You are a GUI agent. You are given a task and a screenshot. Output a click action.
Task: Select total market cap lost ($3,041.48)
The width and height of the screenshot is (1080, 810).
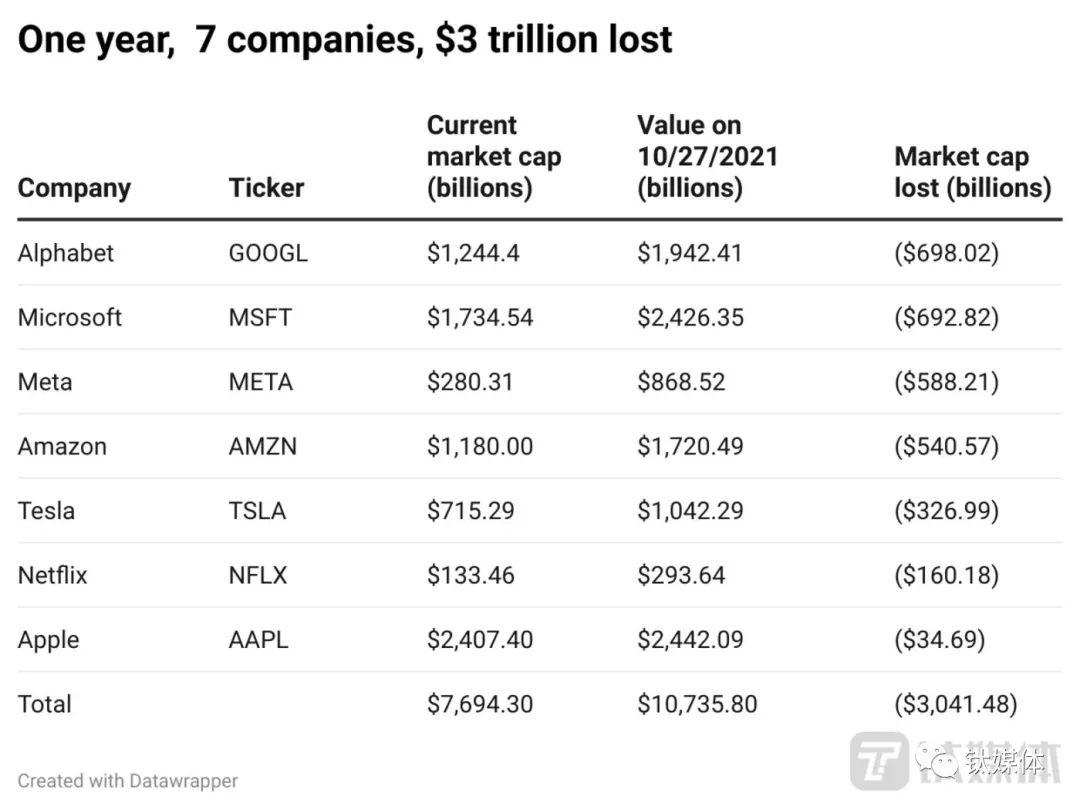tap(955, 704)
